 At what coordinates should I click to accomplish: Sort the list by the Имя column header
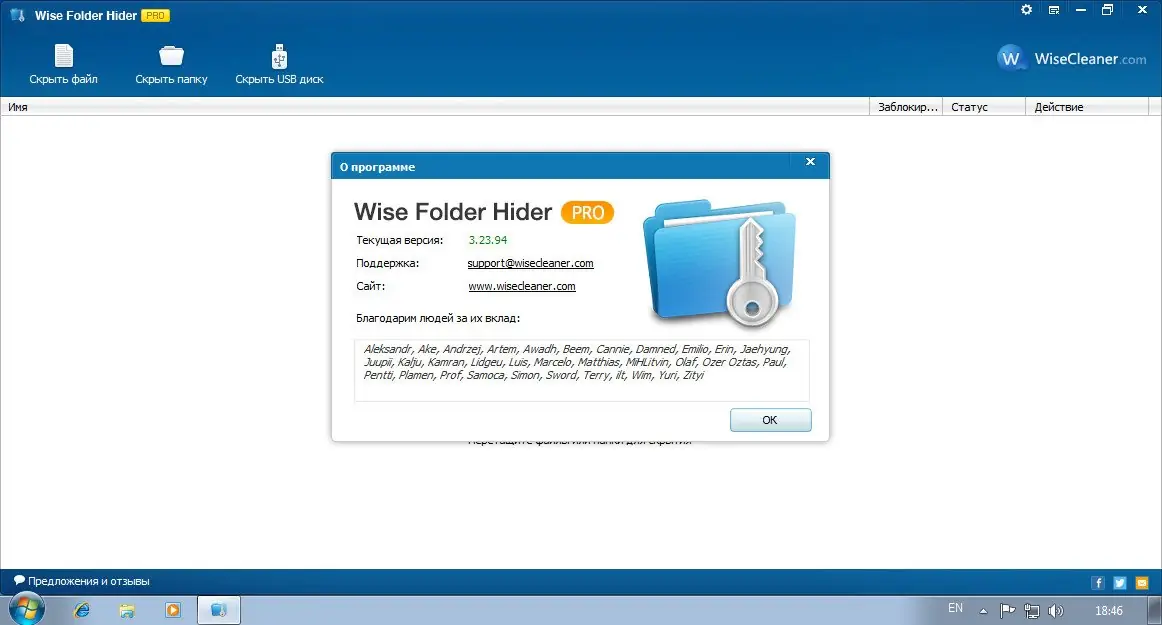[x=18, y=106]
